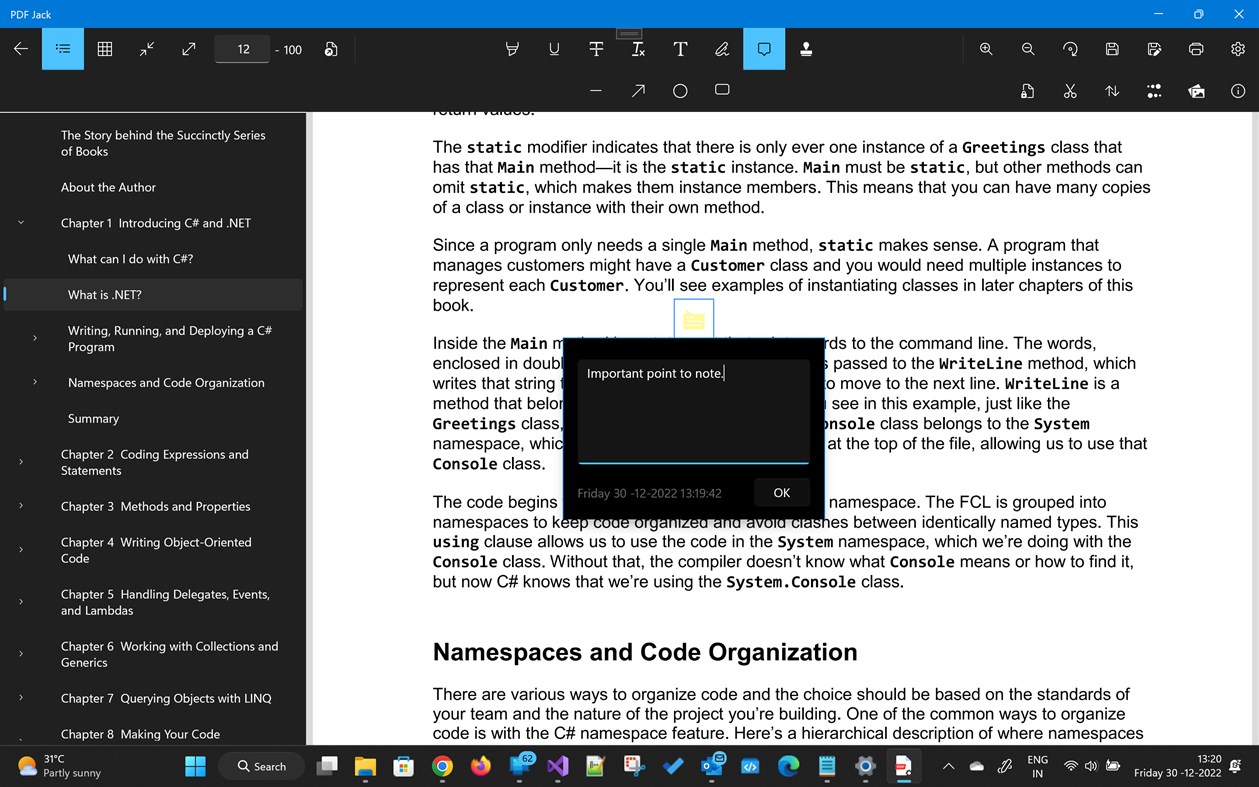This screenshot has height=787, width=1259.
Task: Toggle the page thumbnails grid view
Action: [104, 48]
